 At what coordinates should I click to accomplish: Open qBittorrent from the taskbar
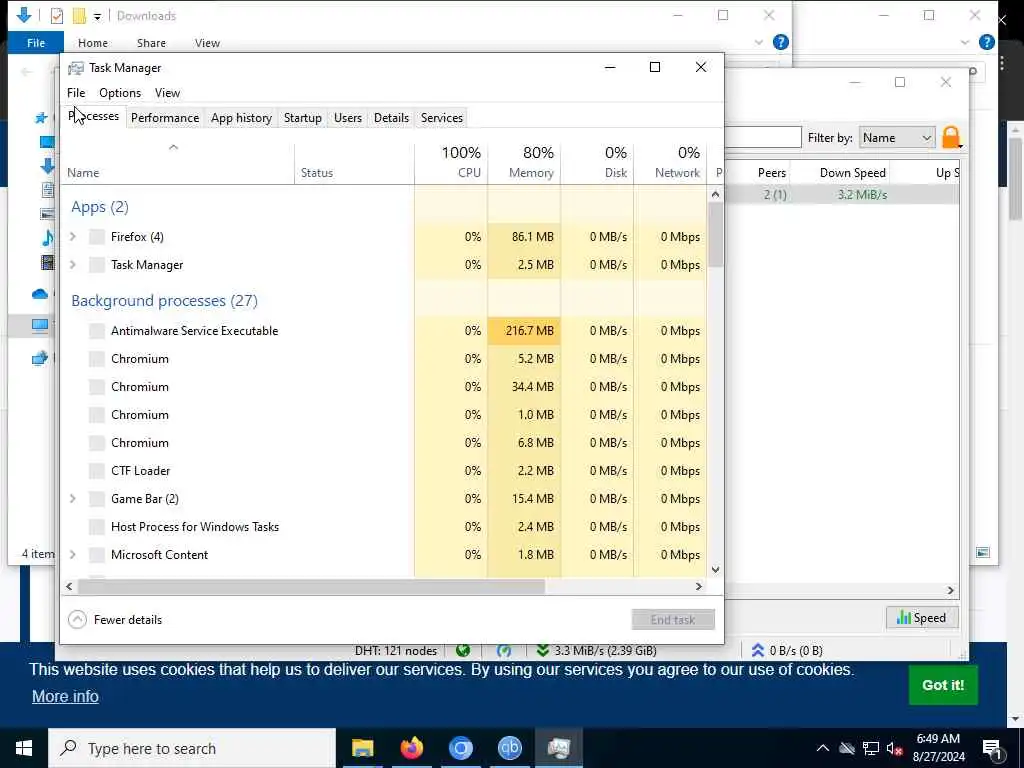(x=509, y=748)
